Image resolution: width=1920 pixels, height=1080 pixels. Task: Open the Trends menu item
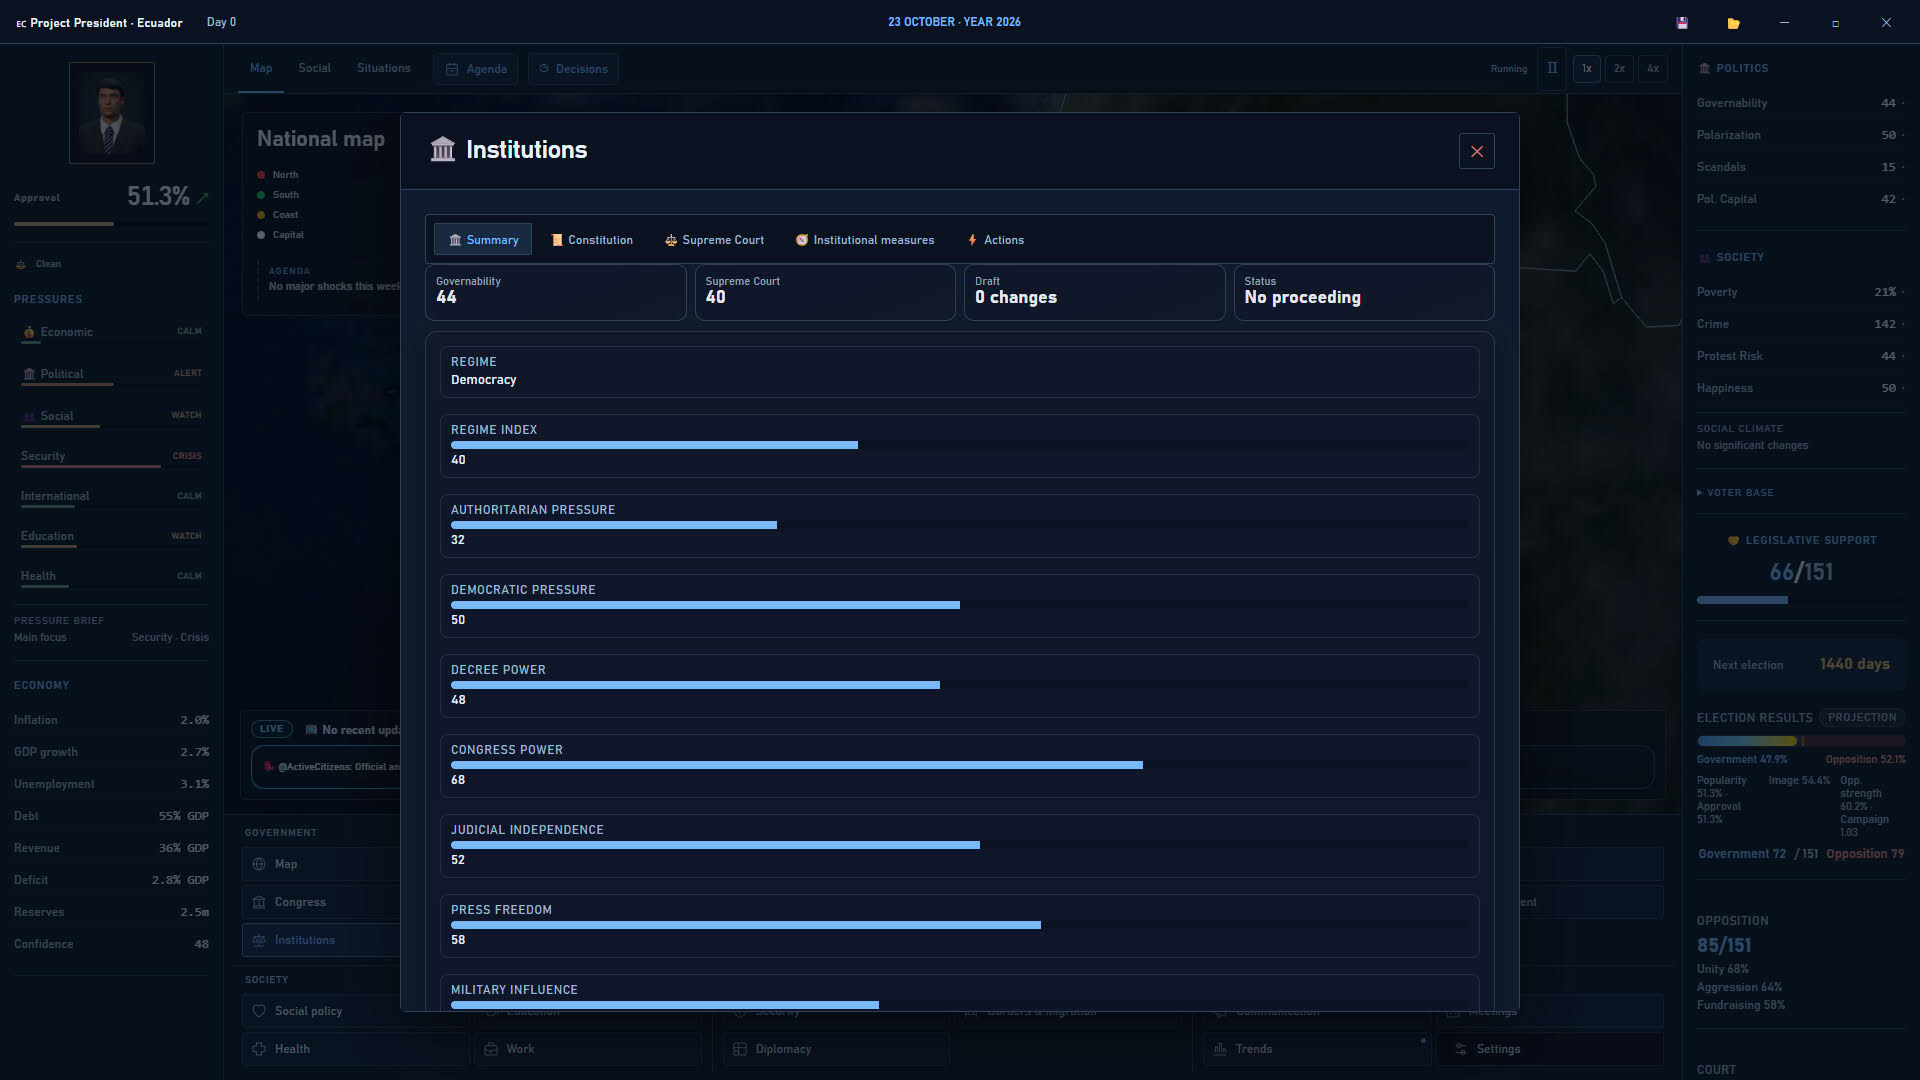coord(1316,1049)
